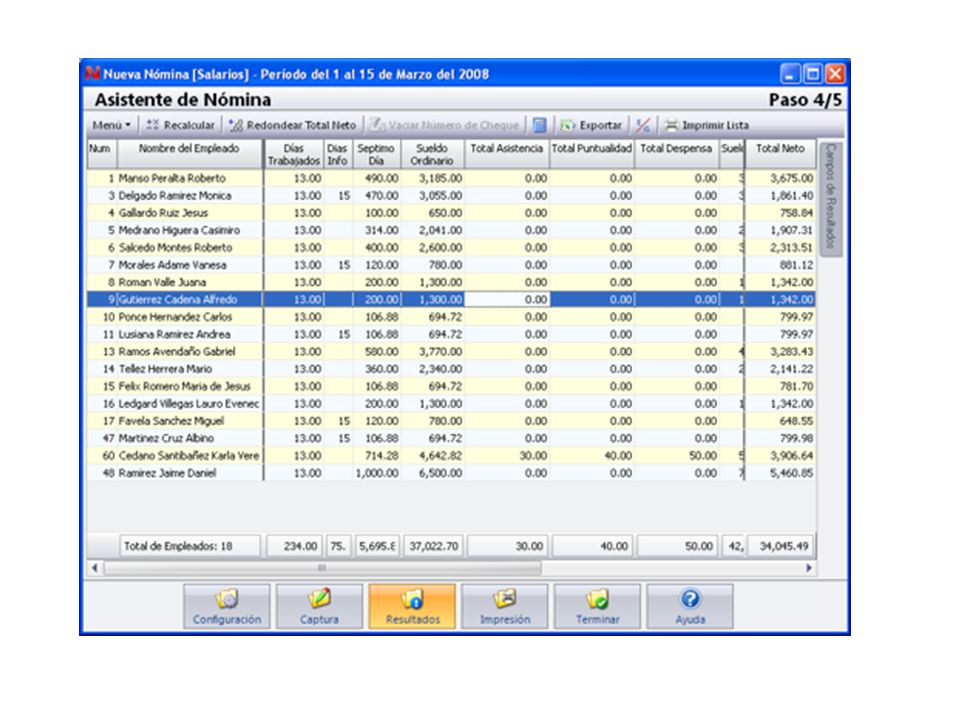Select row Favela Sanchez Miguel
The image size is (960, 720).
click(451, 421)
